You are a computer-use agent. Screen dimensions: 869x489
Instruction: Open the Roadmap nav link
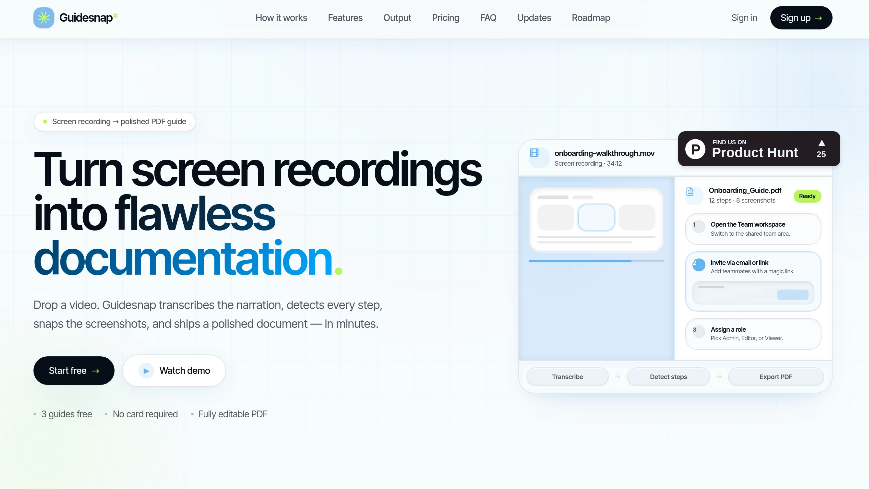[x=591, y=18]
